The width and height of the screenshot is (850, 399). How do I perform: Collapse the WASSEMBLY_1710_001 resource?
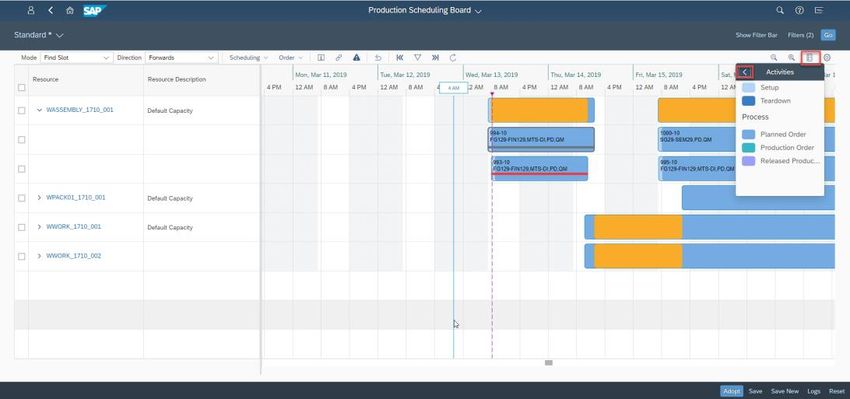click(x=39, y=110)
